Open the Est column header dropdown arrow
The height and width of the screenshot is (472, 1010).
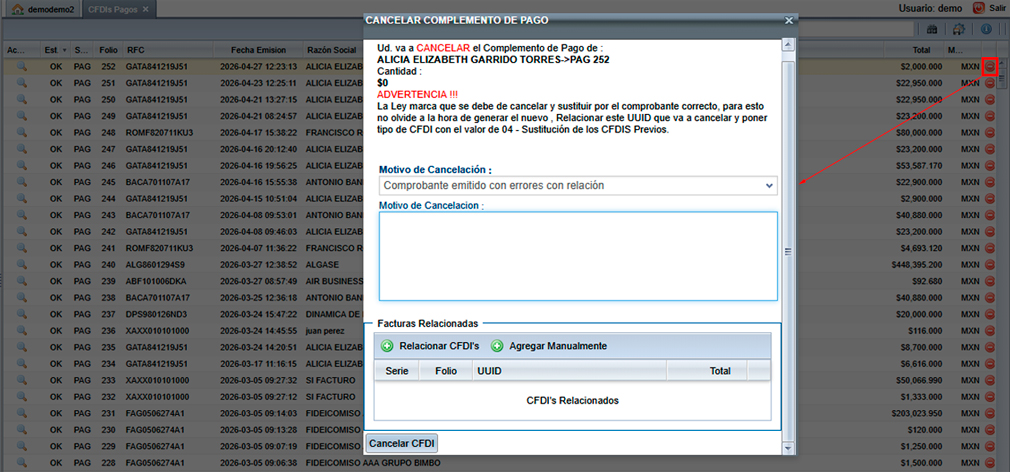(65, 49)
